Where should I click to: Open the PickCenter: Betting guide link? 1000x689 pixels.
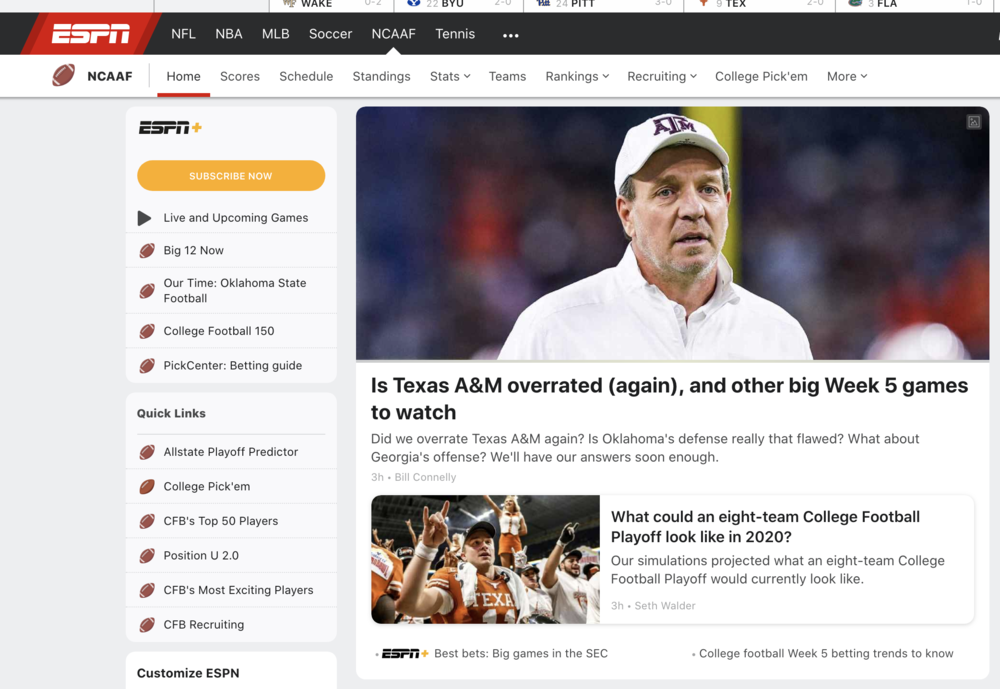(232, 366)
